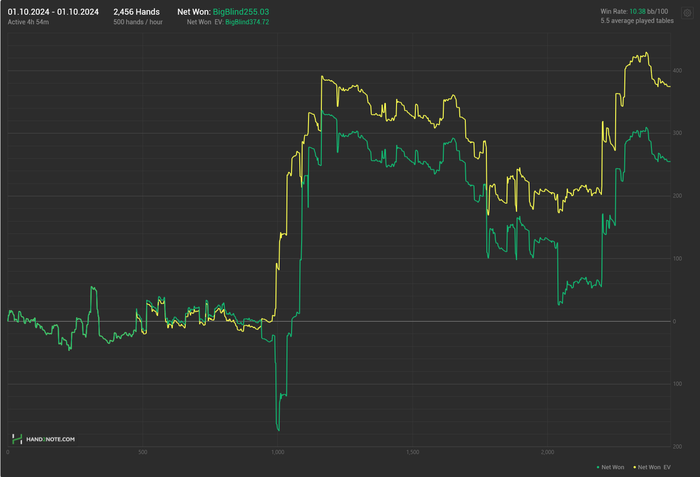Click the 300 y-axis label
The width and height of the screenshot is (700, 477).
click(x=677, y=133)
